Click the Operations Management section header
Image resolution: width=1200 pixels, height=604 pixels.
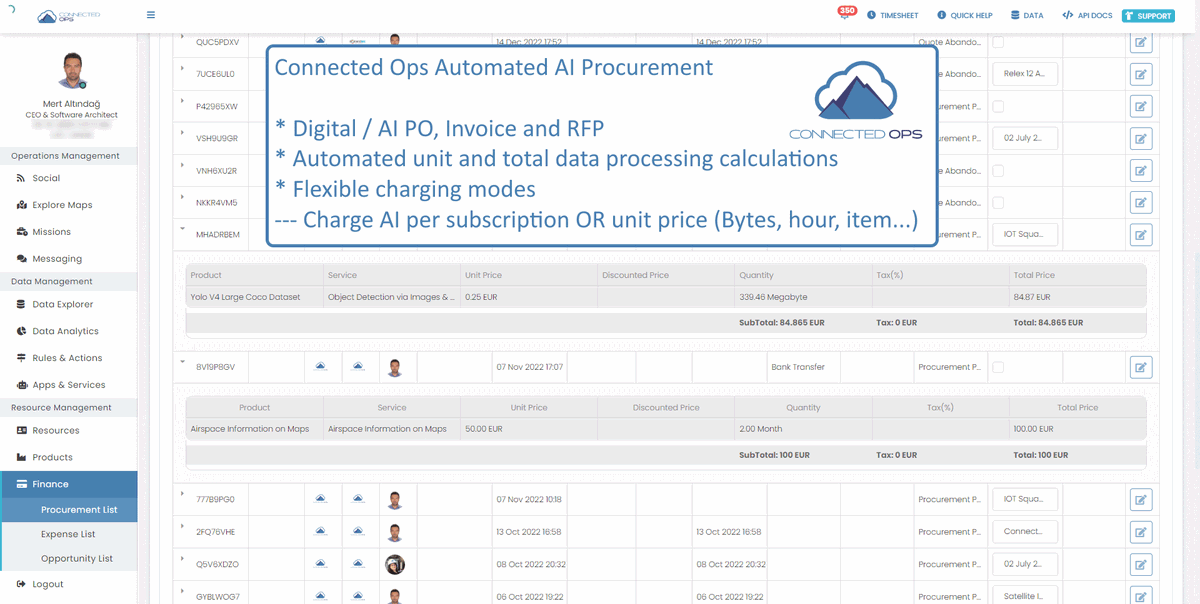tap(68, 156)
